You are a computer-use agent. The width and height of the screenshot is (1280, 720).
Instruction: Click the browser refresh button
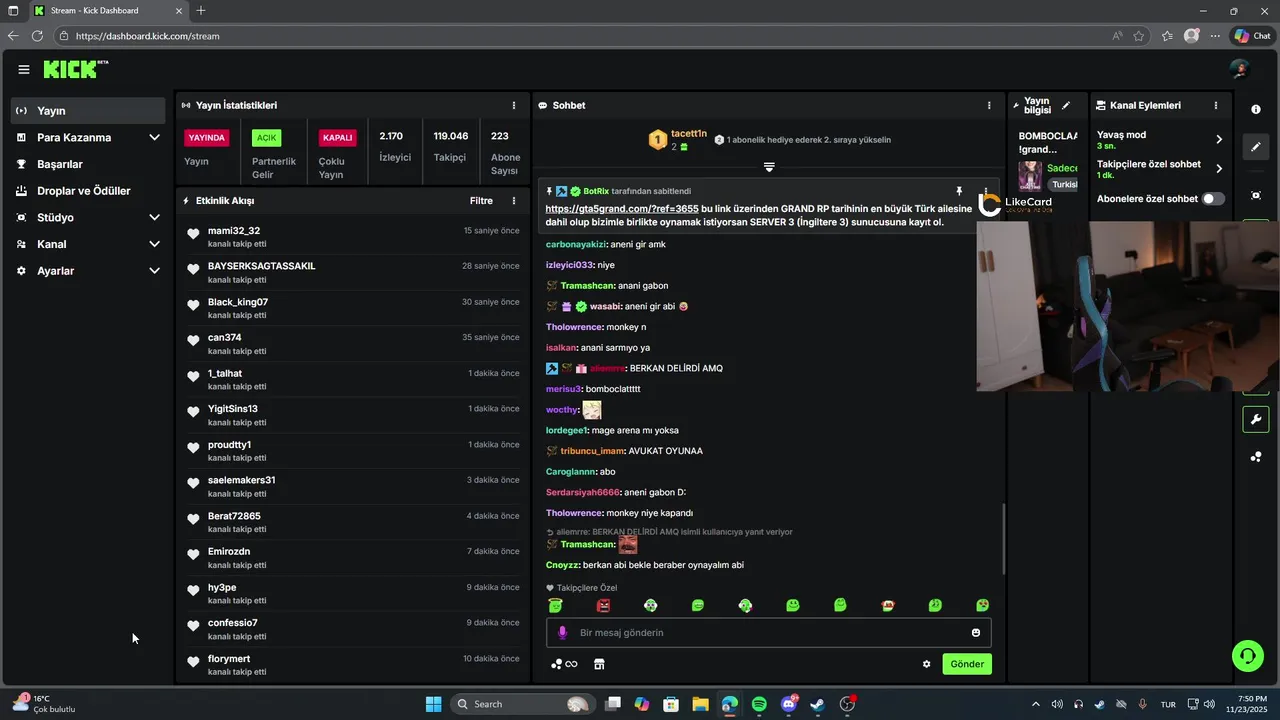(x=37, y=36)
